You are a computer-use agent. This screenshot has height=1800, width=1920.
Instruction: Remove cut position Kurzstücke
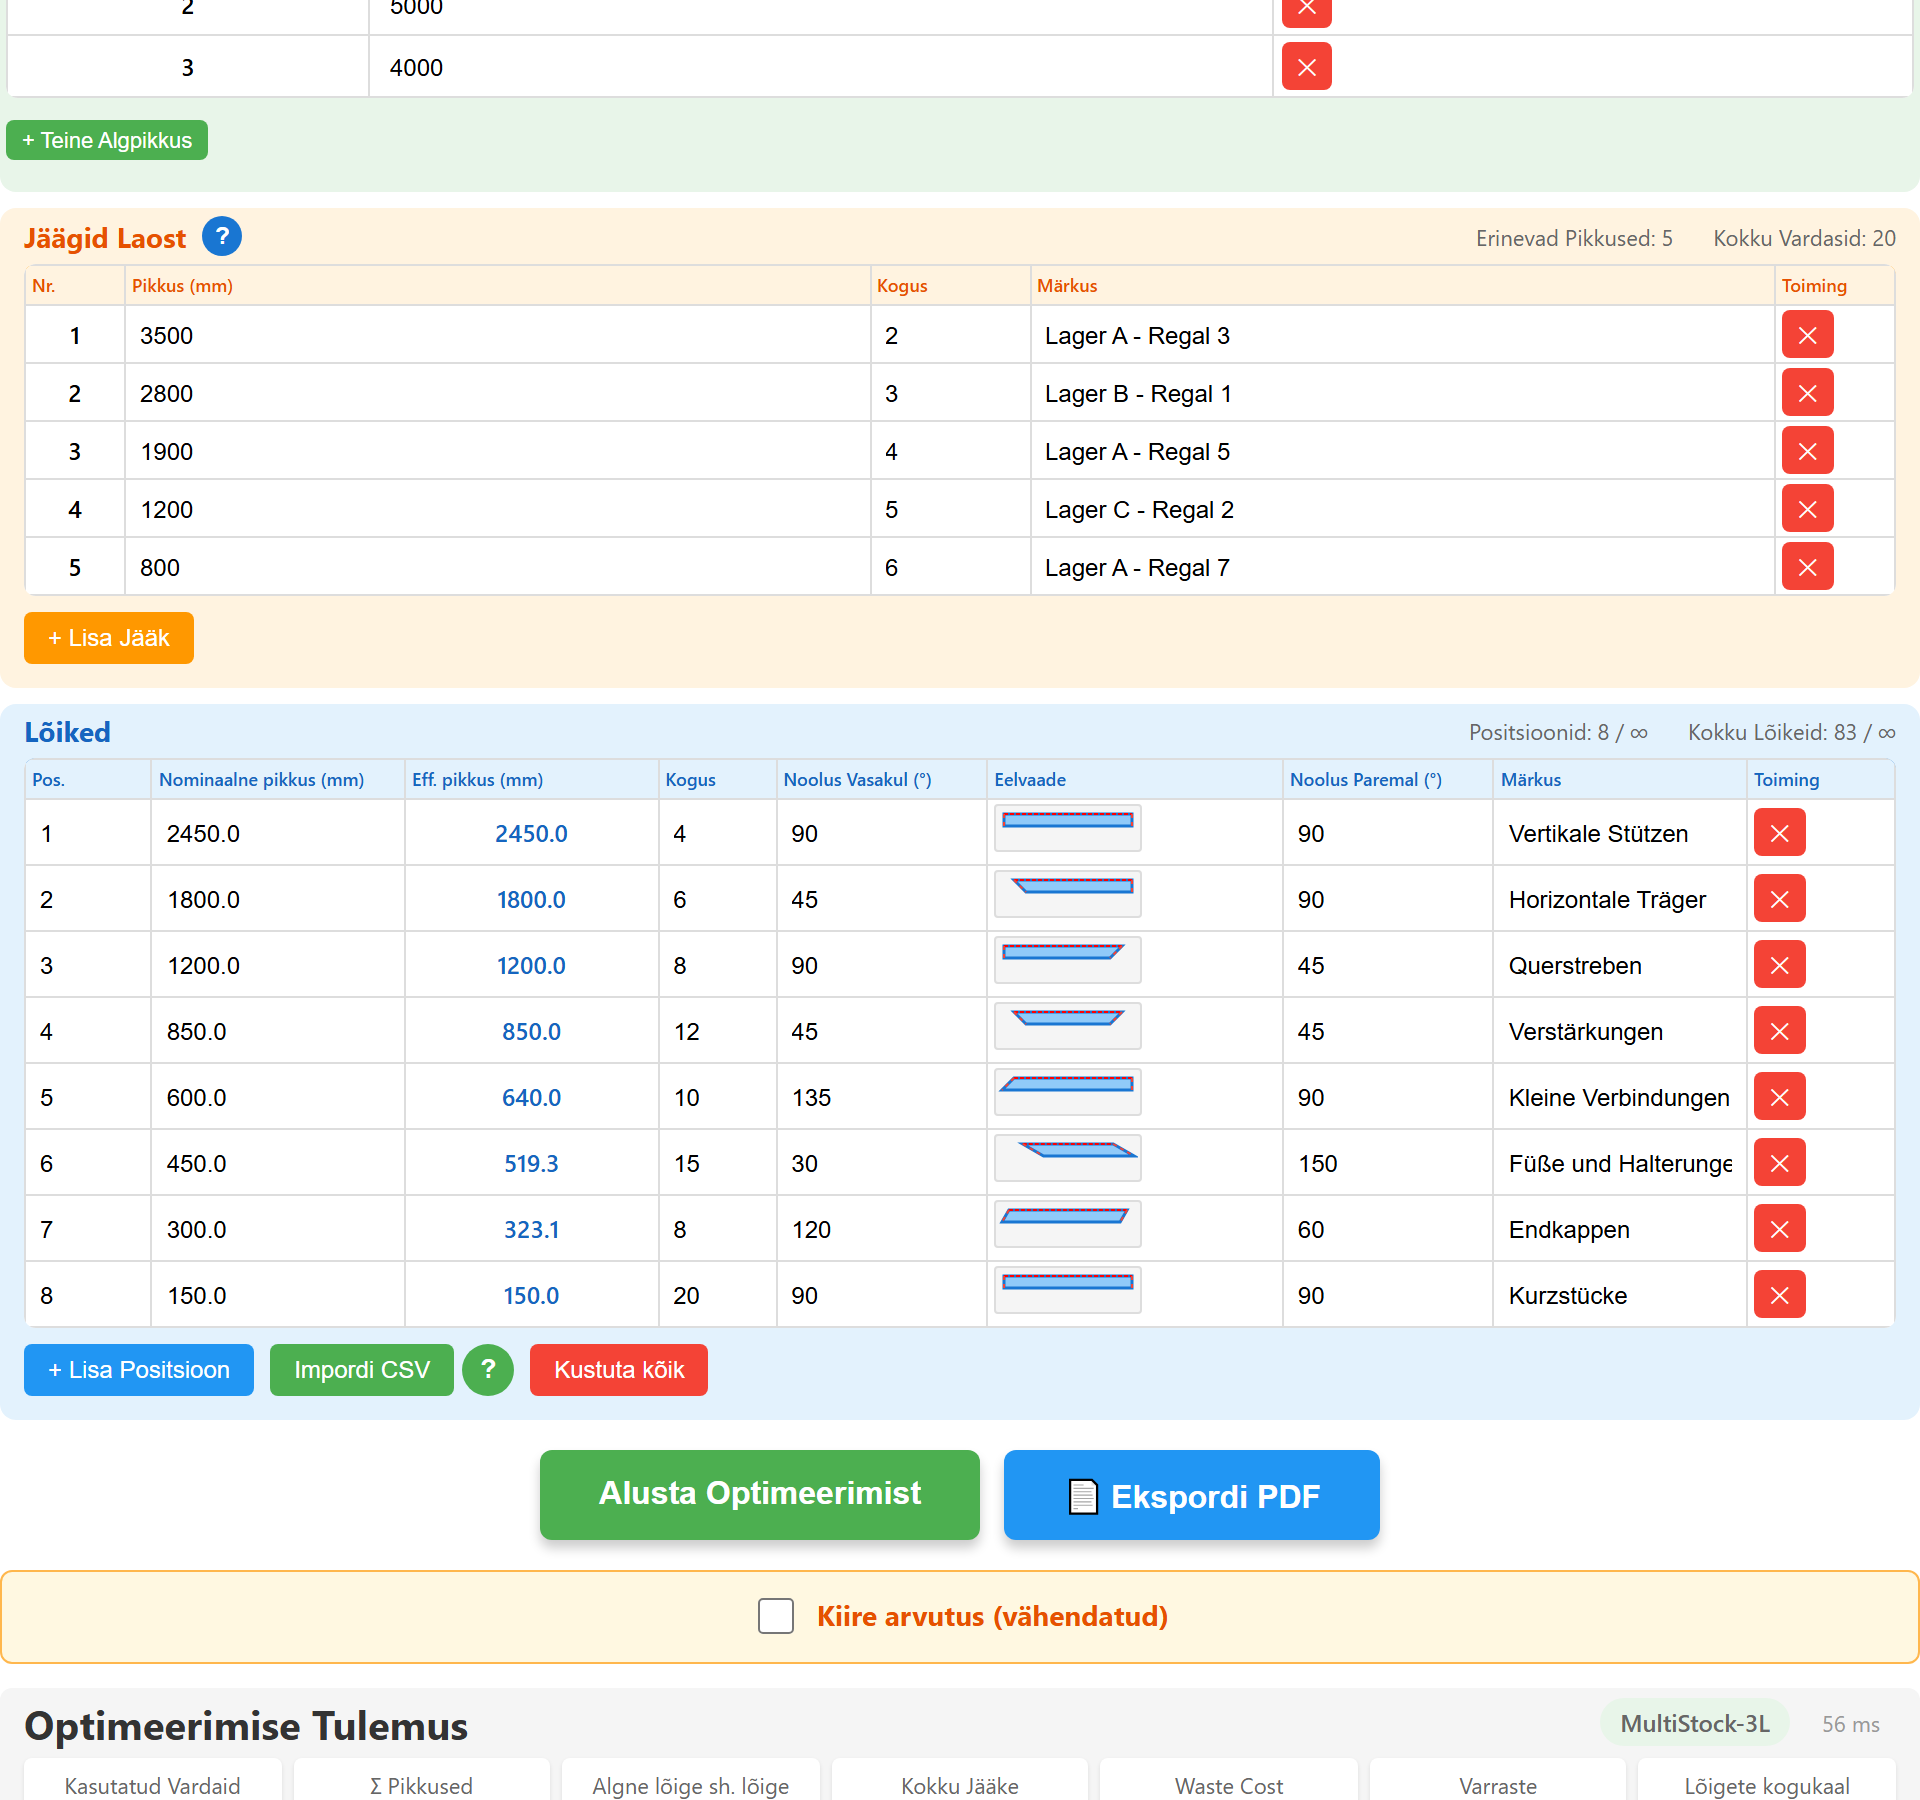pyautogui.click(x=1779, y=1295)
